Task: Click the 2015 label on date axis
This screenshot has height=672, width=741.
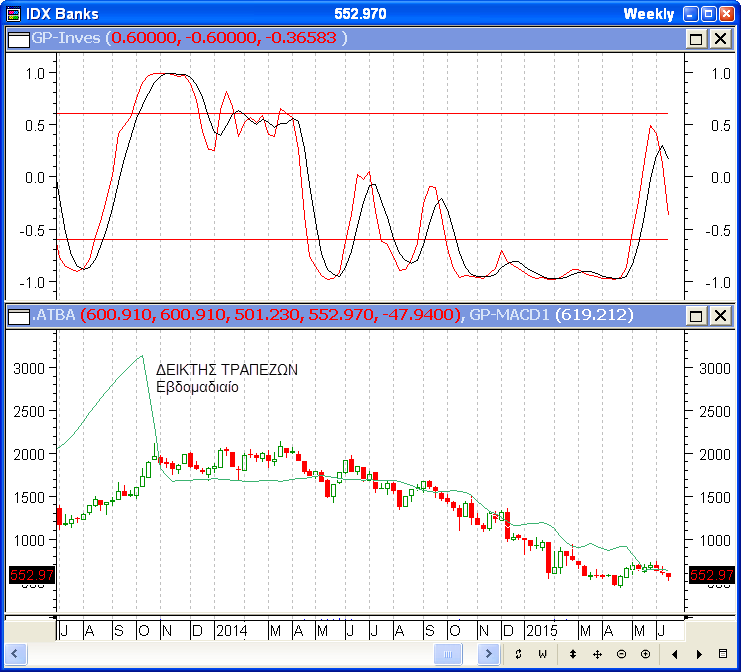Action: point(542,631)
